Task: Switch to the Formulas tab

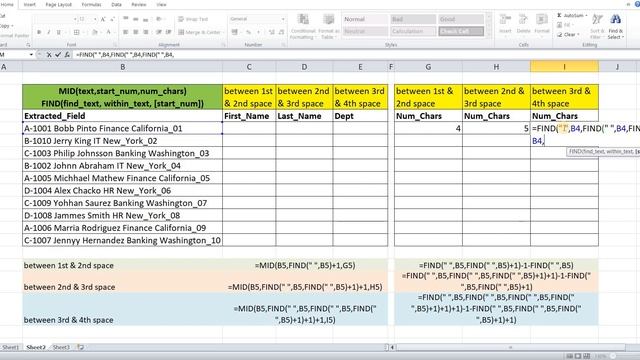Action: [91, 4]
